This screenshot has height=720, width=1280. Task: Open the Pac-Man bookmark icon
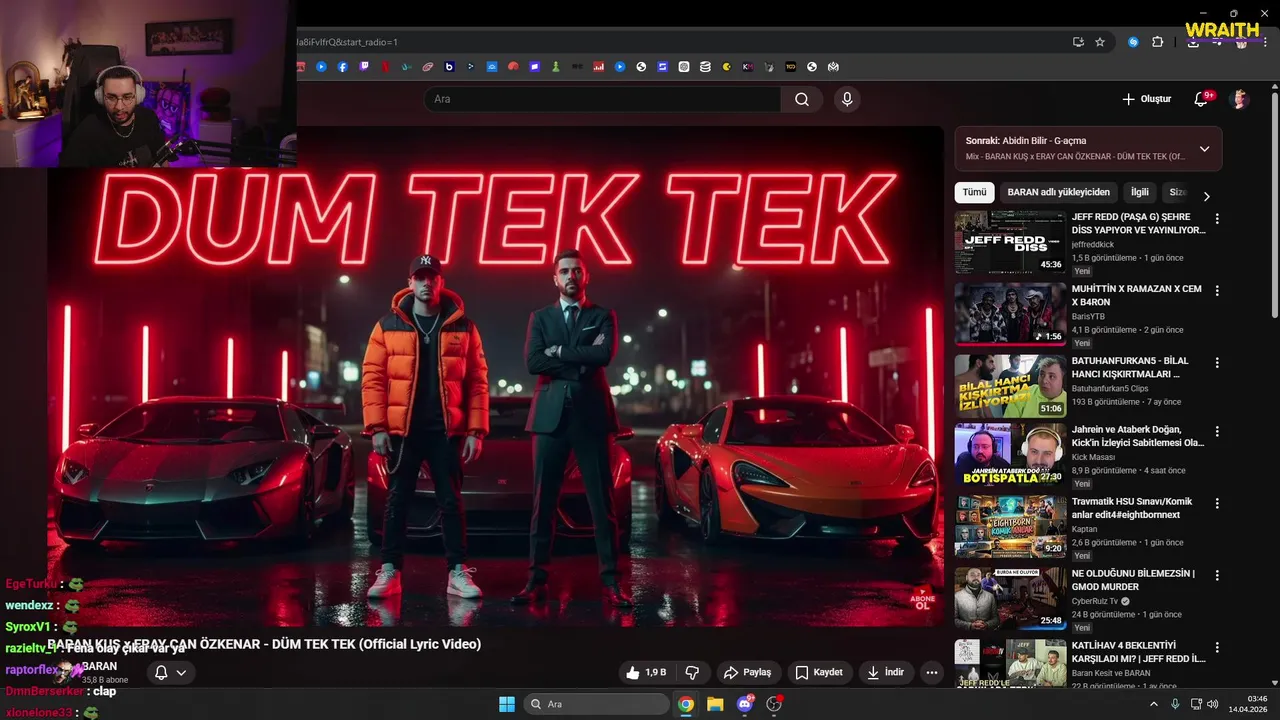click(x=728, y=67)
